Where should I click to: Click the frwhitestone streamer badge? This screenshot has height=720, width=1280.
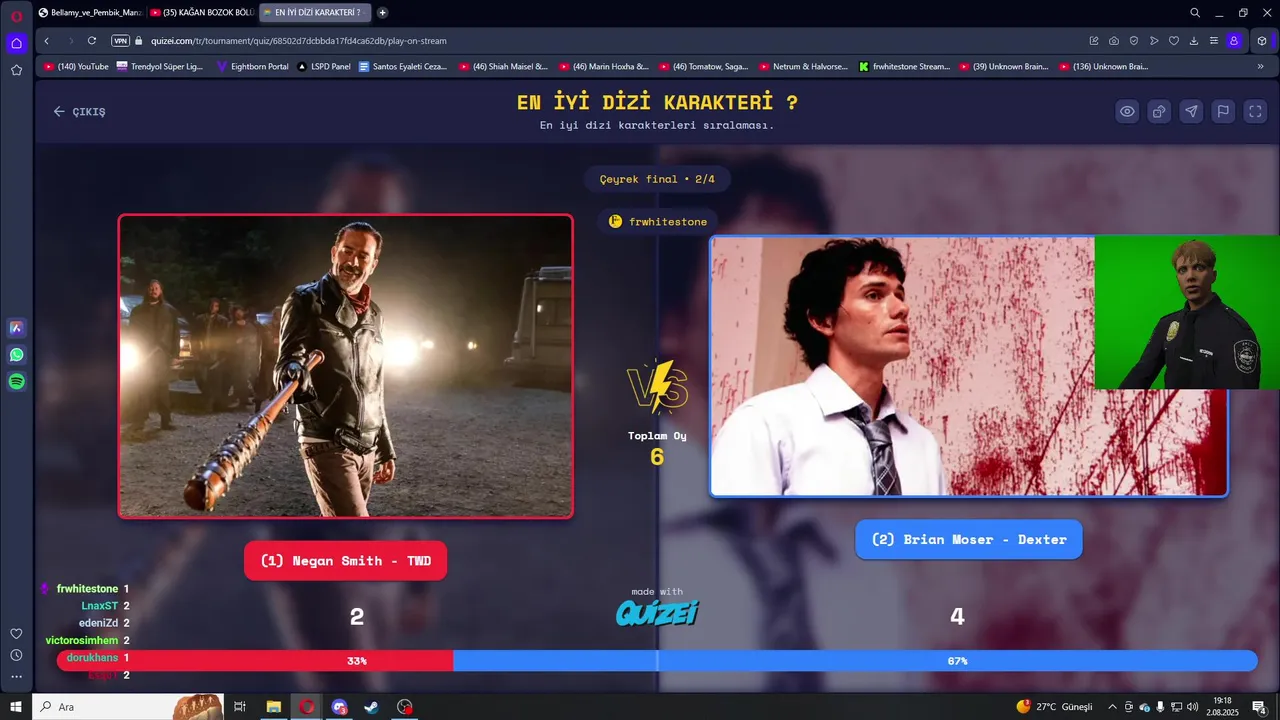[657, 221]
